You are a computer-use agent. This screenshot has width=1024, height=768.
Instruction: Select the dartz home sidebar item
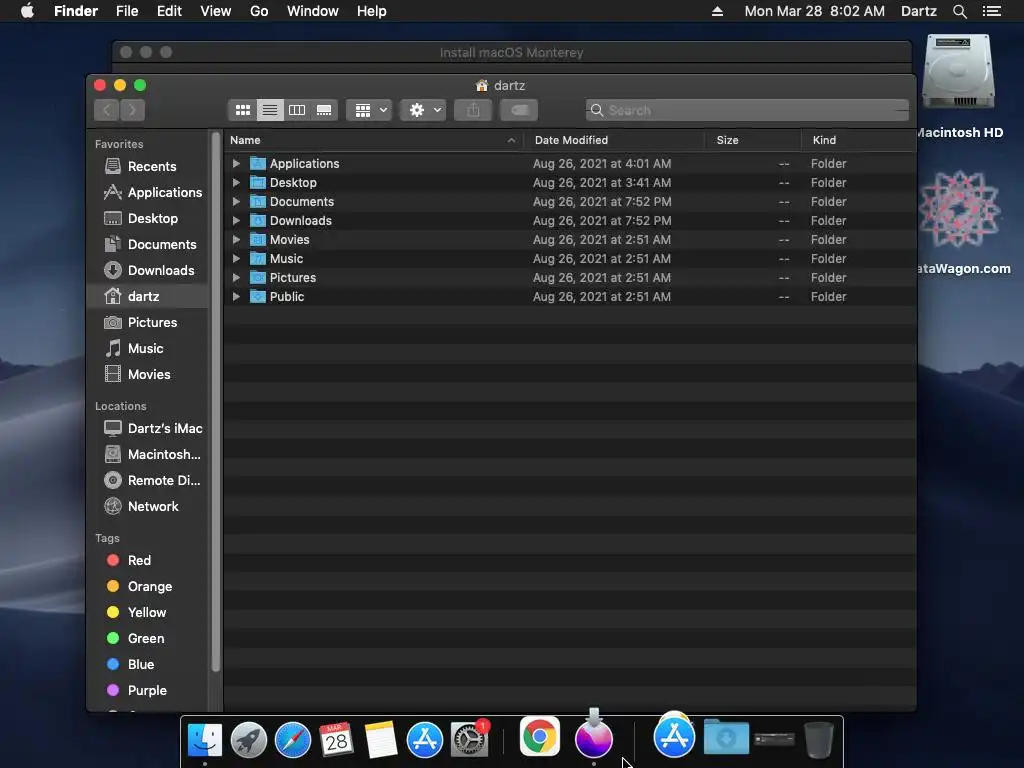point(149,296)
